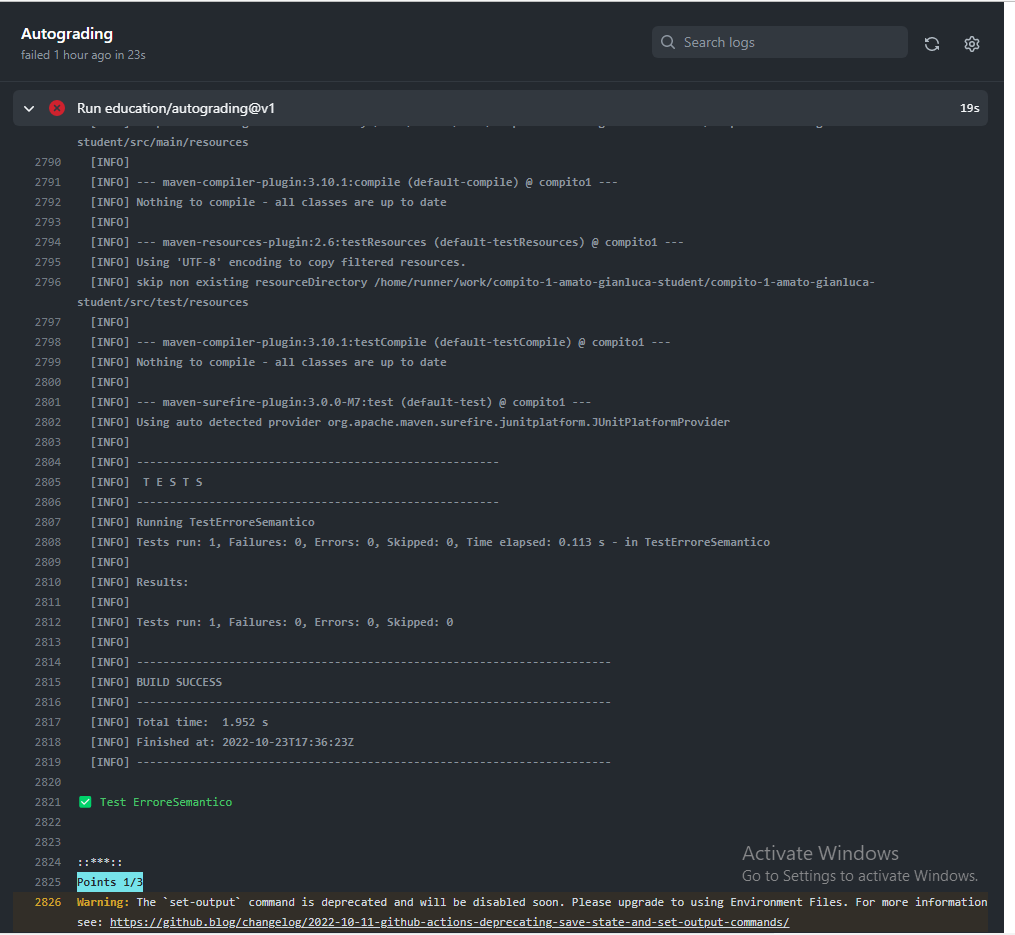The width and height of the screenshot is (1015, 935).
Task: Click "Using 'UTF-8' encoding" log line
Action: pos(278,262)
